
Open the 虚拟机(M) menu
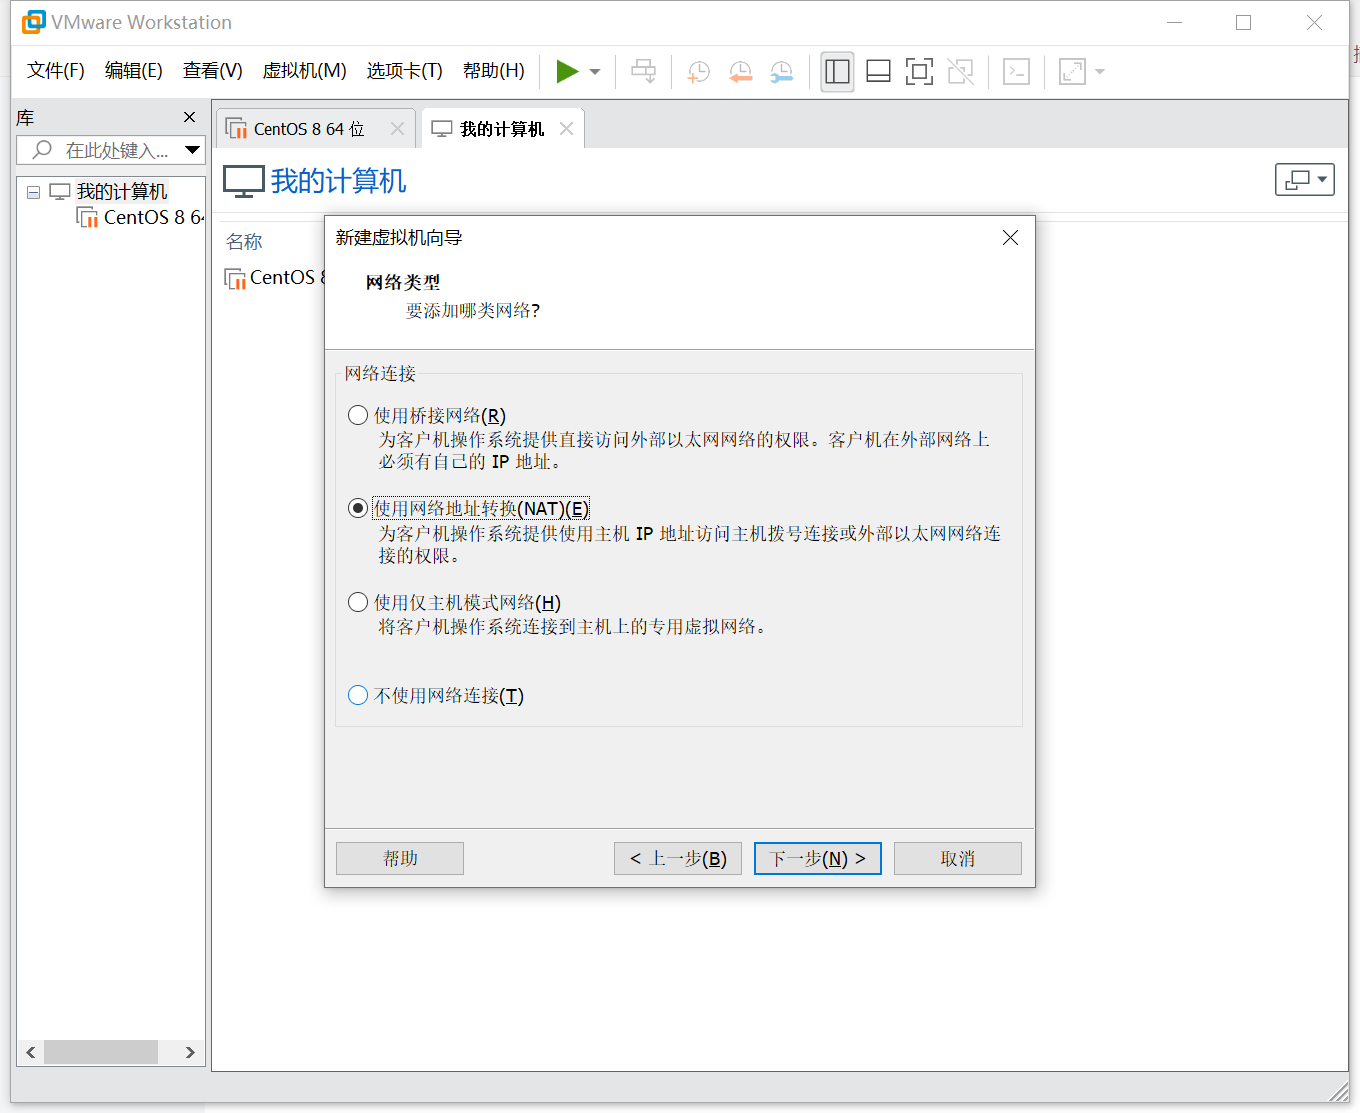click(x=305, y=71)
